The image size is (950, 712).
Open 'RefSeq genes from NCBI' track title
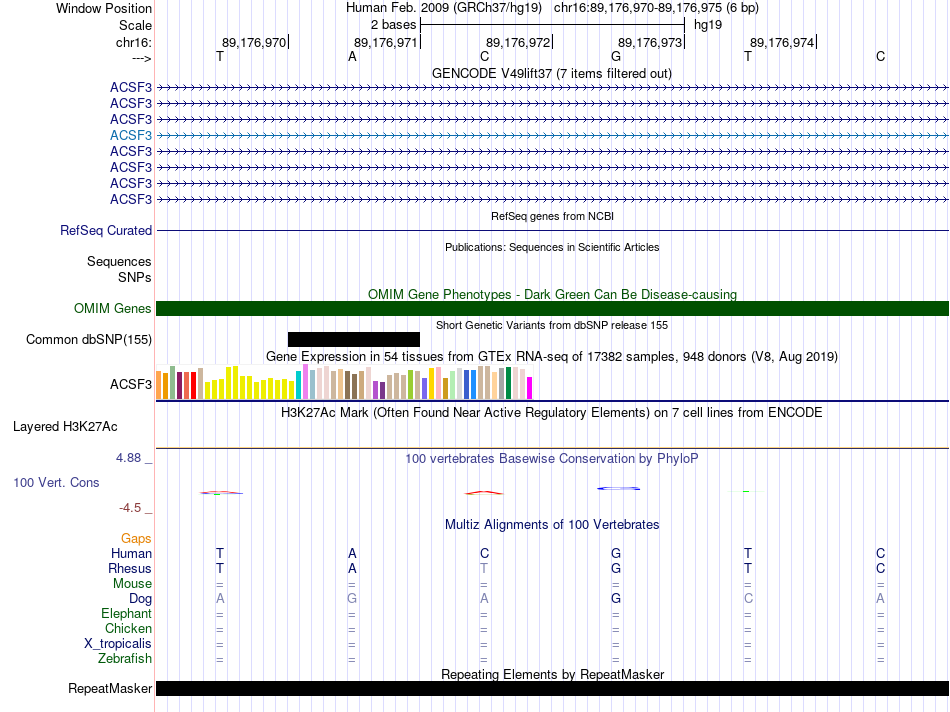[552, 216]
